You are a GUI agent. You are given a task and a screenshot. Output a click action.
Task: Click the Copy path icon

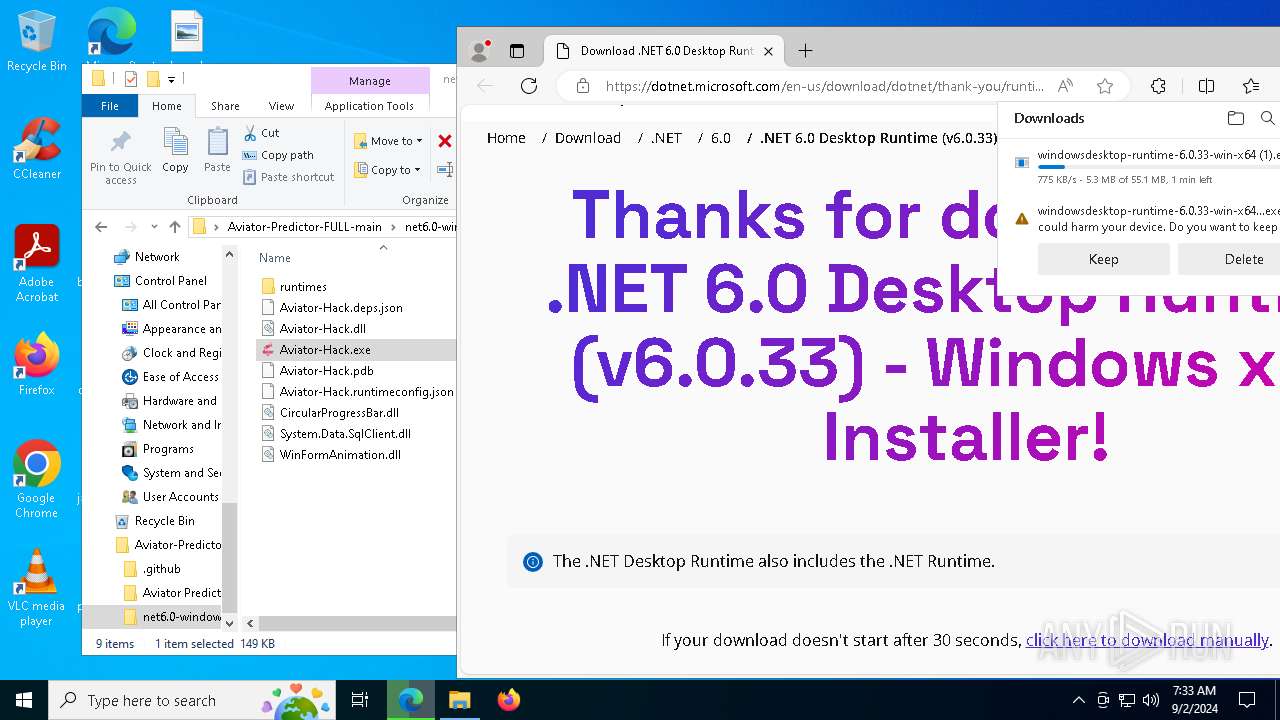coord(250,155)
